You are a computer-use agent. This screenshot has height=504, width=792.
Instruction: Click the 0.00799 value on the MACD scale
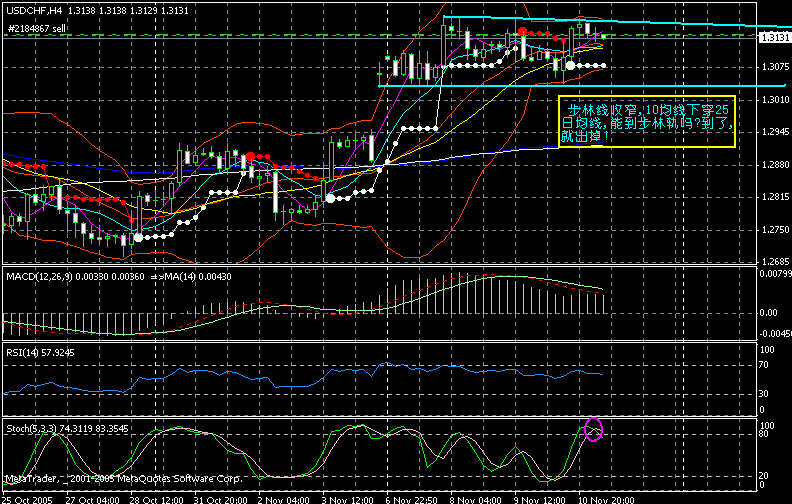pyautogui.click(x=773, y=273)
